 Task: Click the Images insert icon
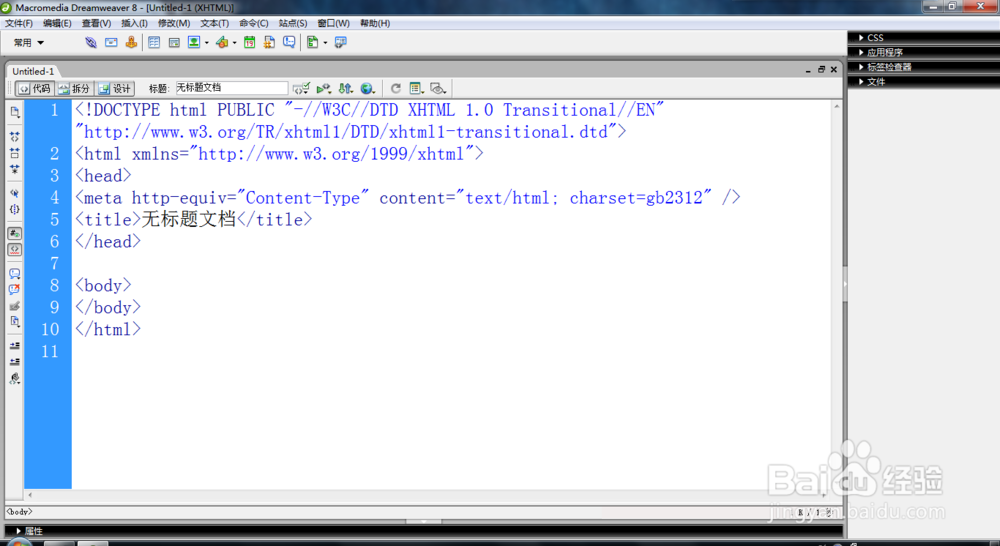tap(194, 43)
